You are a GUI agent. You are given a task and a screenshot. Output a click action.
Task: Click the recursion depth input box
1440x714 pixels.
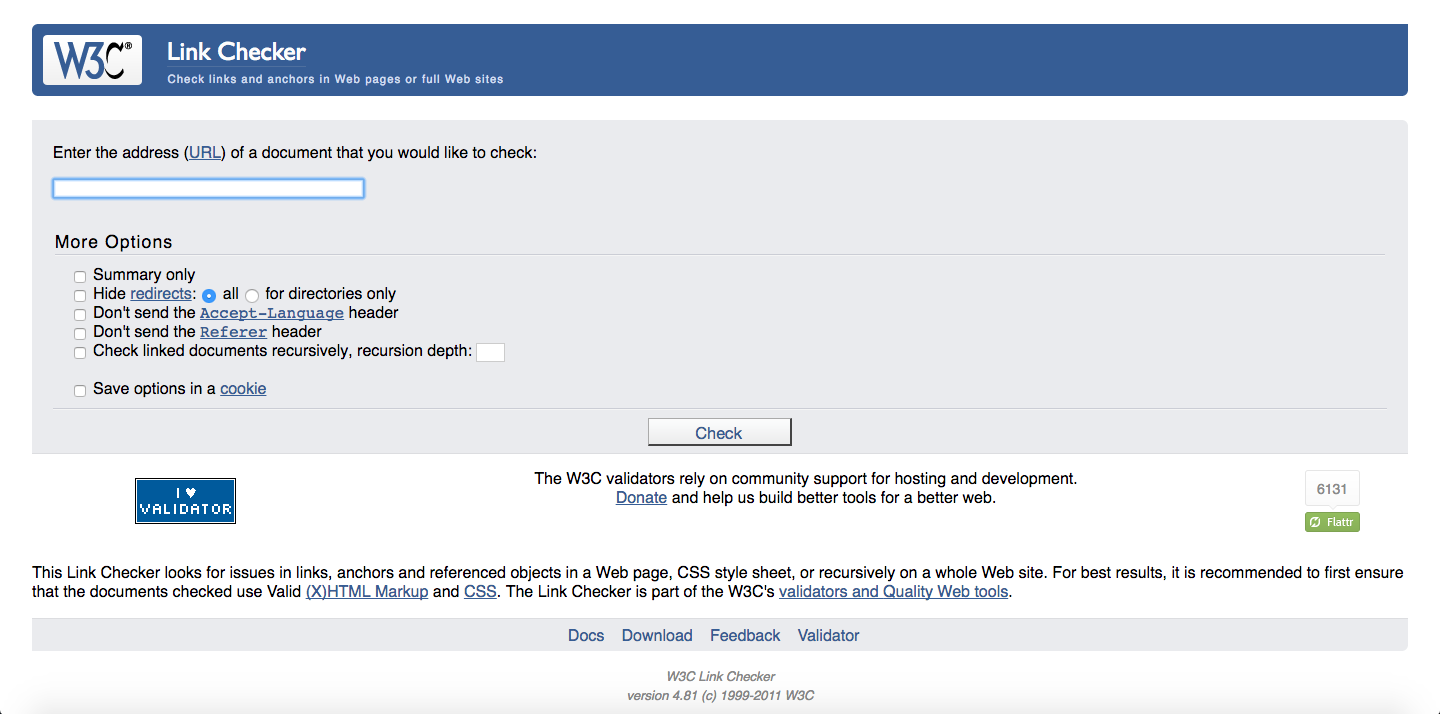coord(490,352)
